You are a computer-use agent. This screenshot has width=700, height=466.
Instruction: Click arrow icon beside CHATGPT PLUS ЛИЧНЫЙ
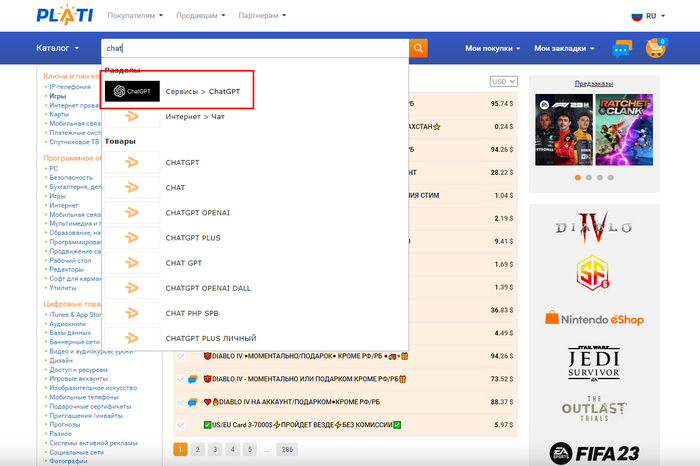click(132, 338)
